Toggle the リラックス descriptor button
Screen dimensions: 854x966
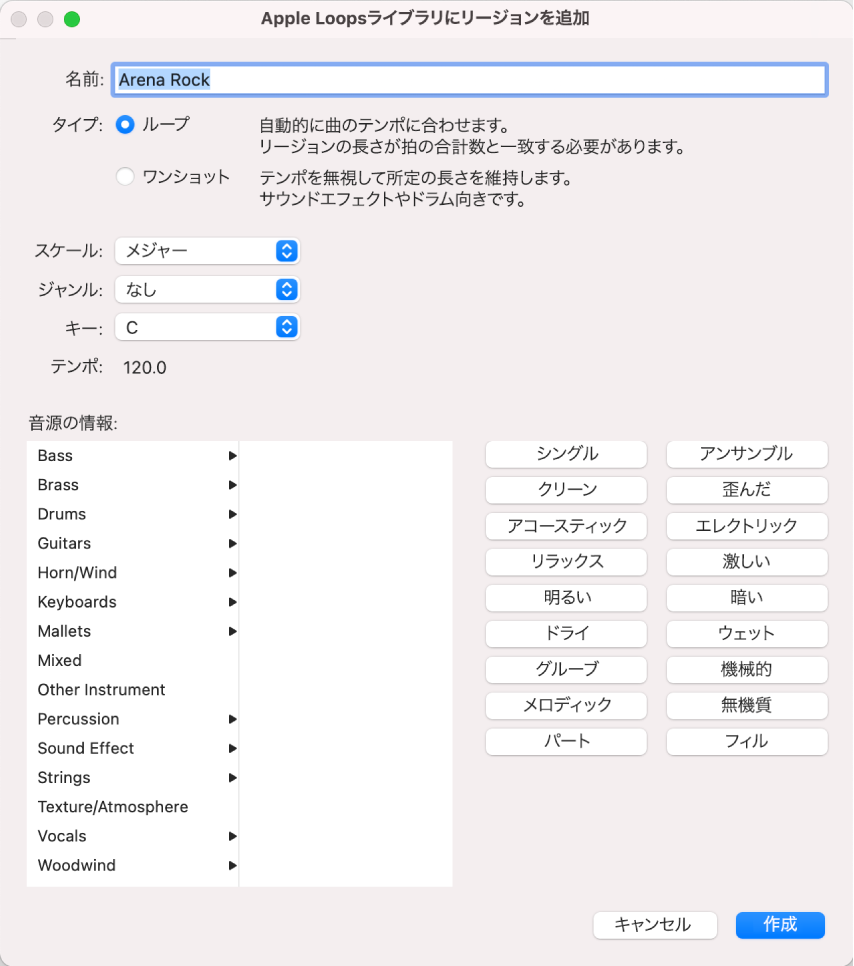tap(566, 561)
